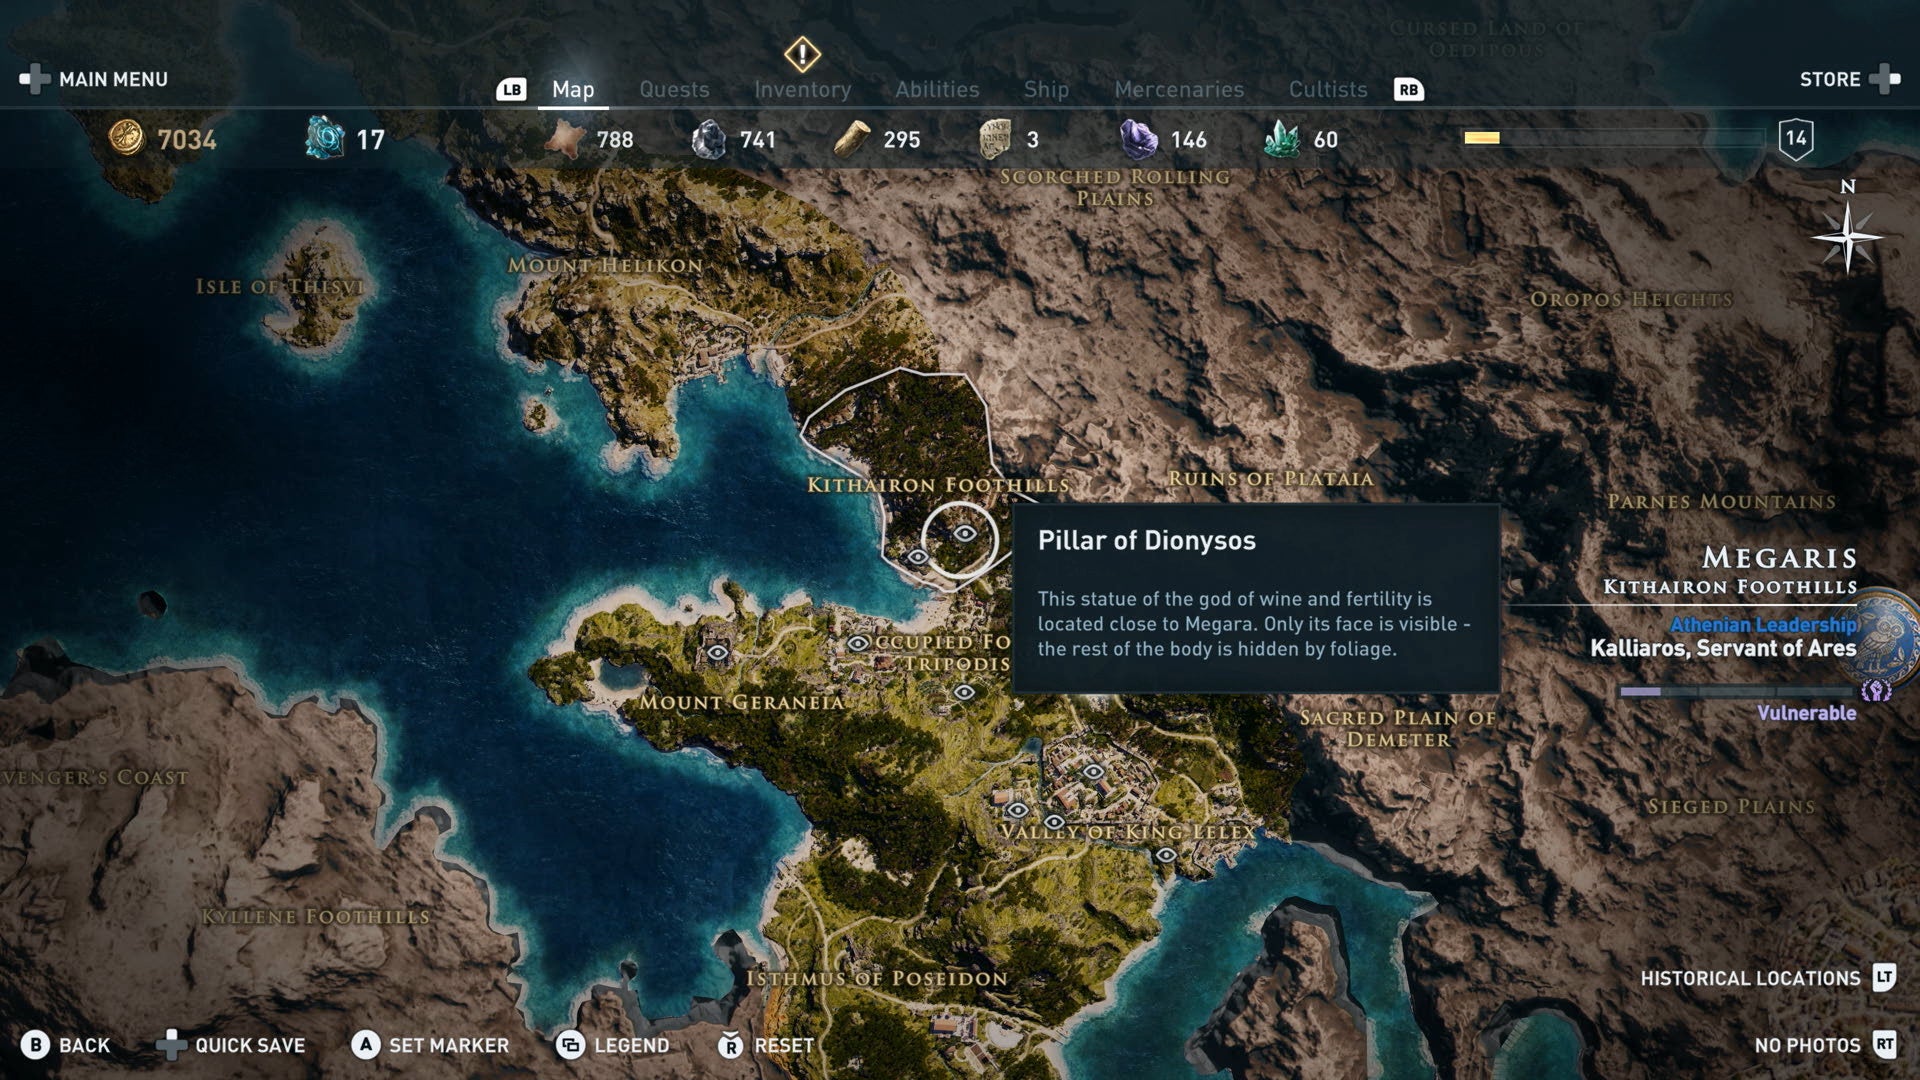The height and width of the screenshot is (1080, 1920).
Task: Open the Store
Action: (x=1850, y=79)
